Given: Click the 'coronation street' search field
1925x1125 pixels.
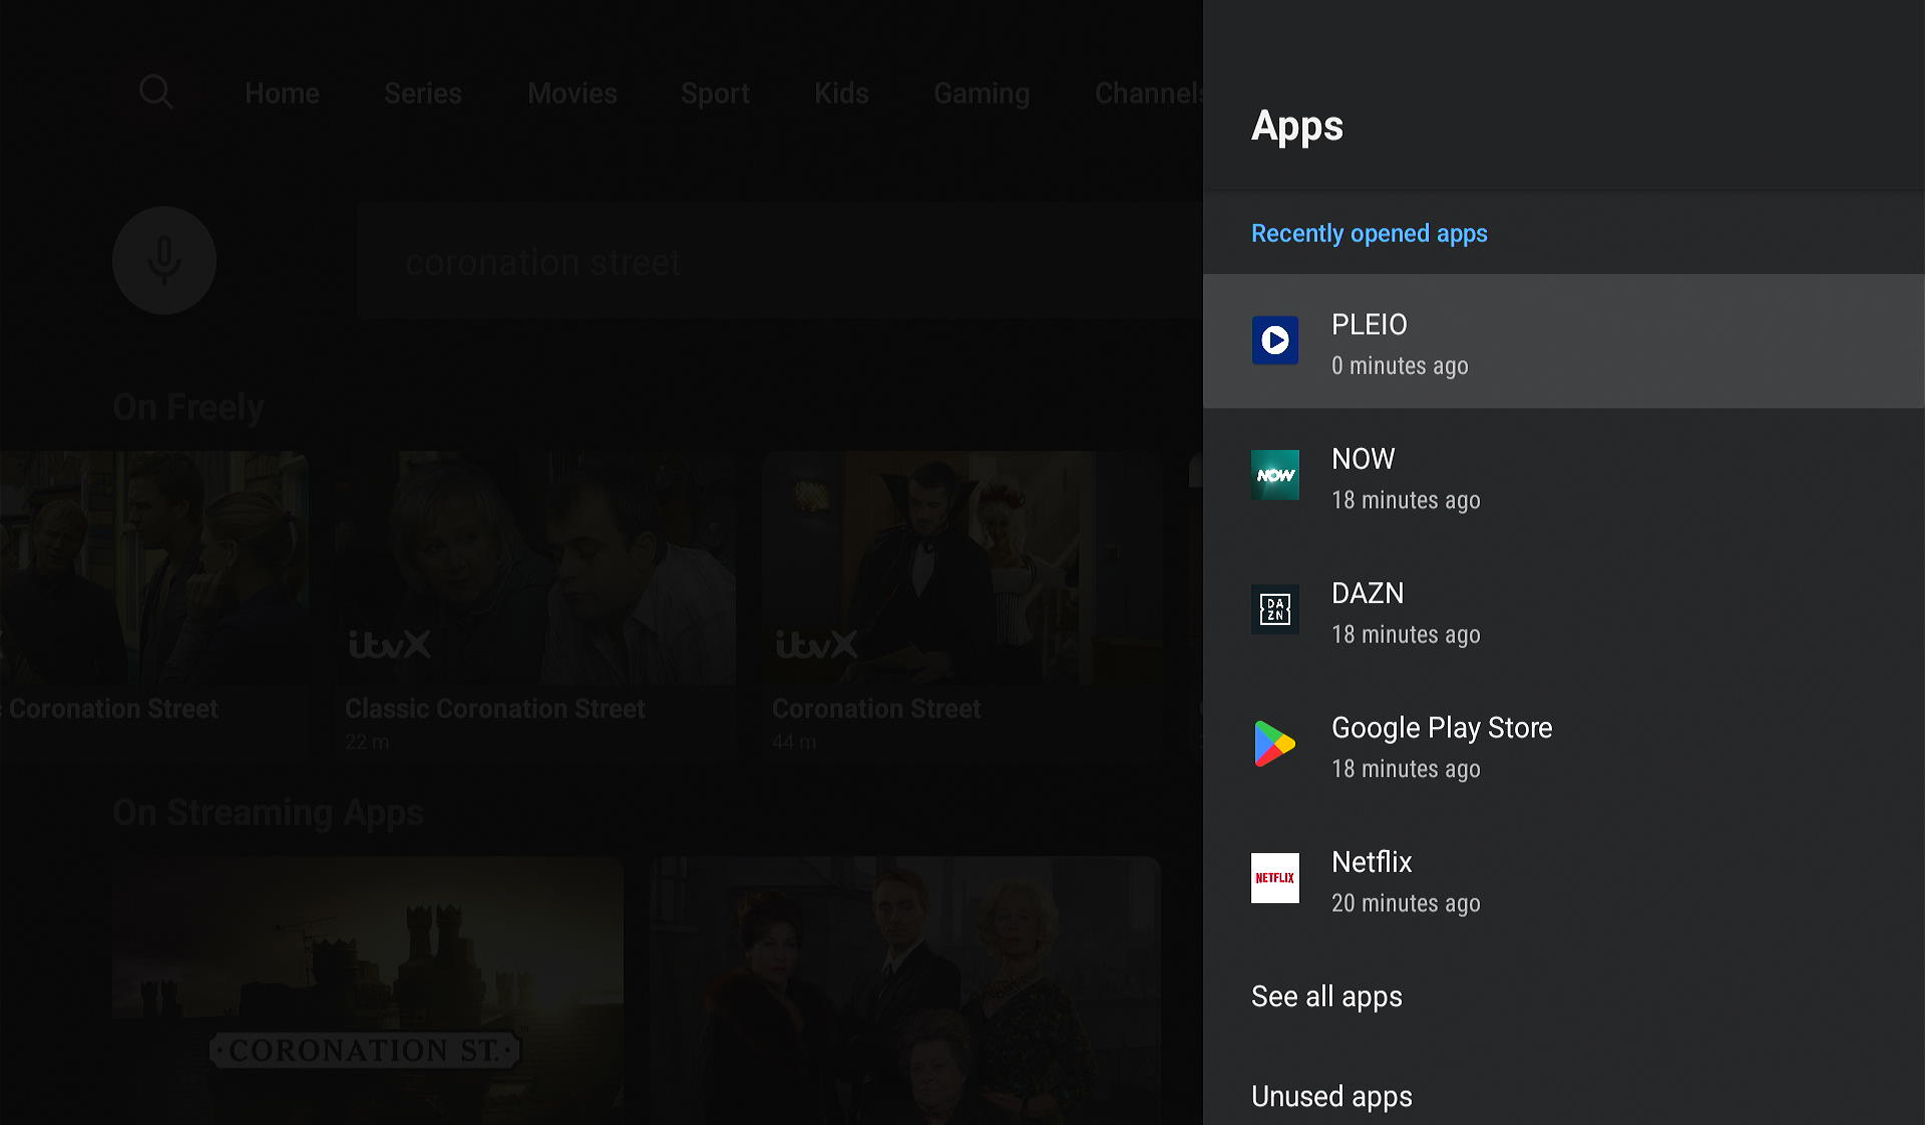Looking at the screenshot, I should pos(780,262).
